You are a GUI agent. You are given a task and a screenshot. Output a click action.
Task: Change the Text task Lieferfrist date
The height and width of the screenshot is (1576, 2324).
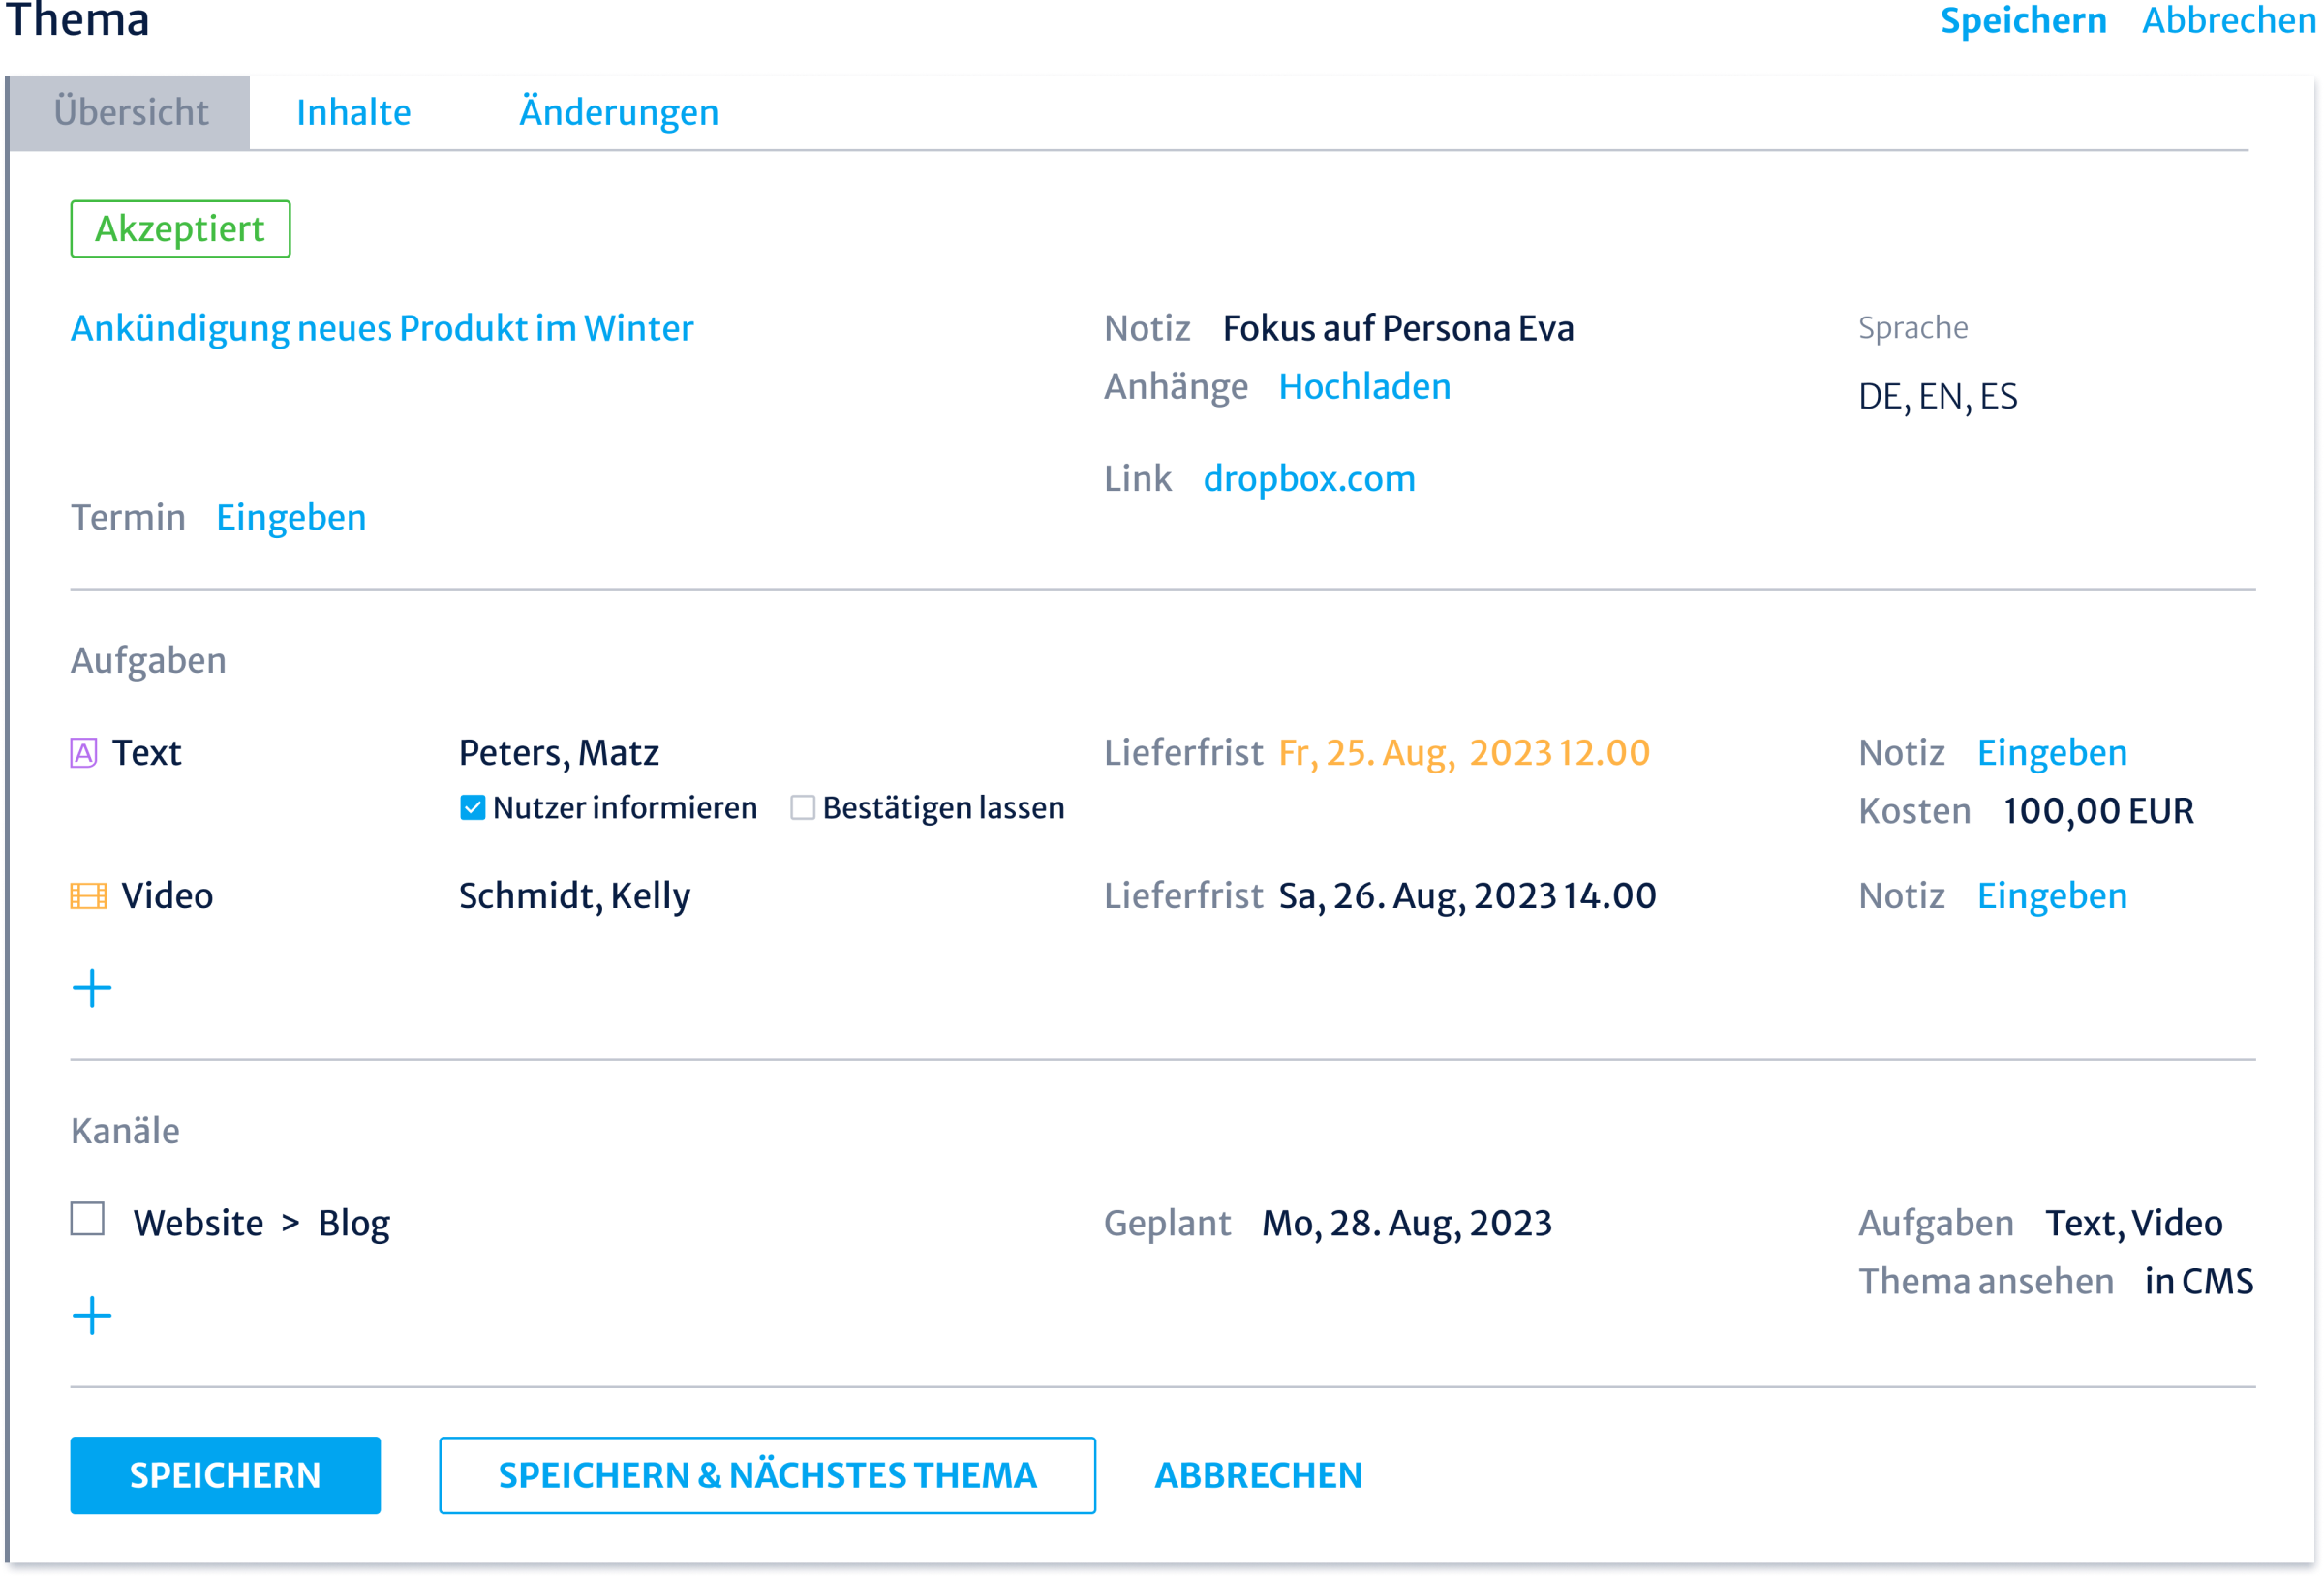1464,752
